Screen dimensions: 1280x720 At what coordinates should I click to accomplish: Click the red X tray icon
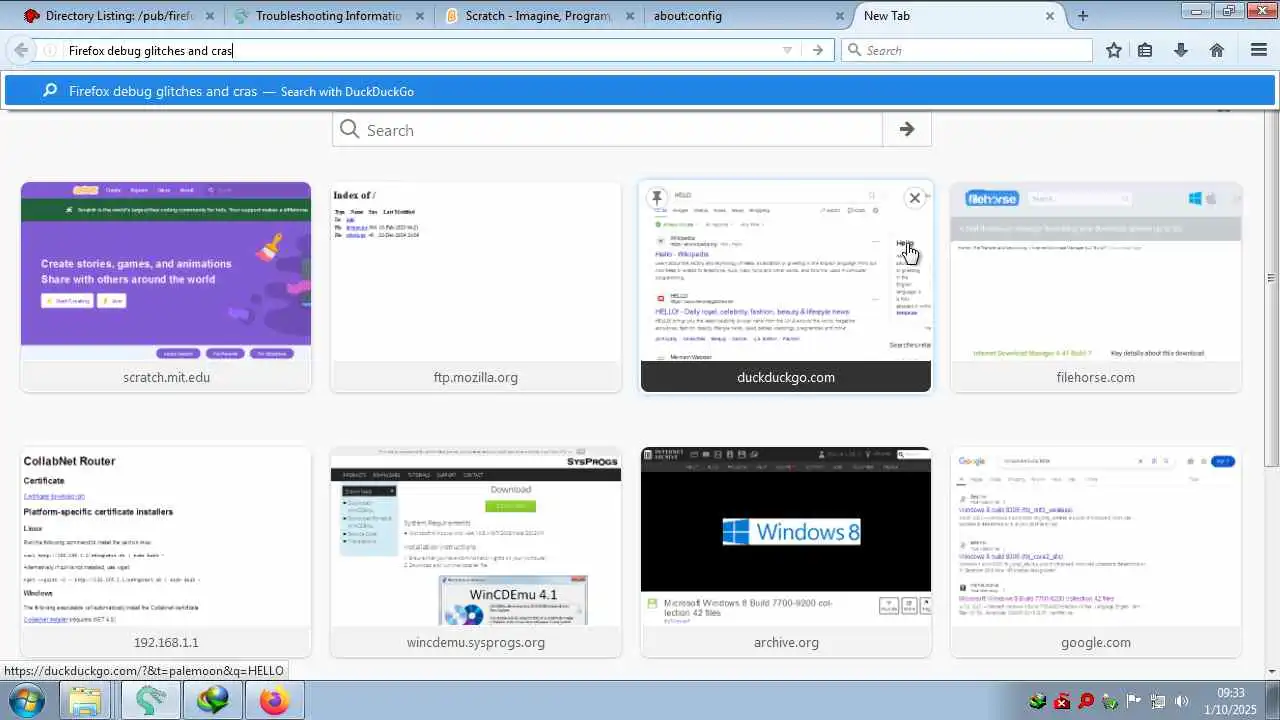tap(1062, 701)
